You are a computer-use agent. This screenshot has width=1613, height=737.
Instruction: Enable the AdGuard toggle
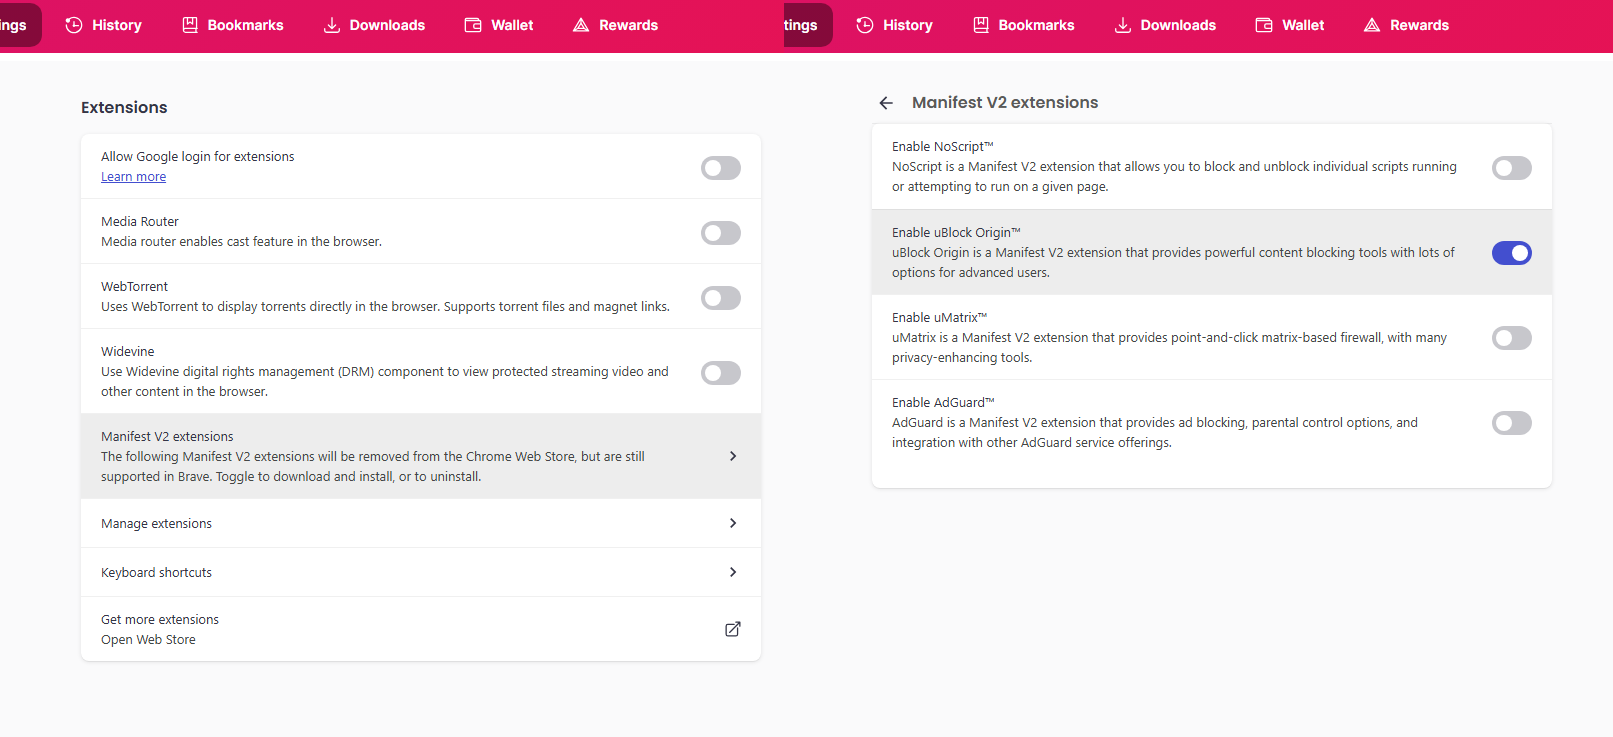pos(1512,423)
